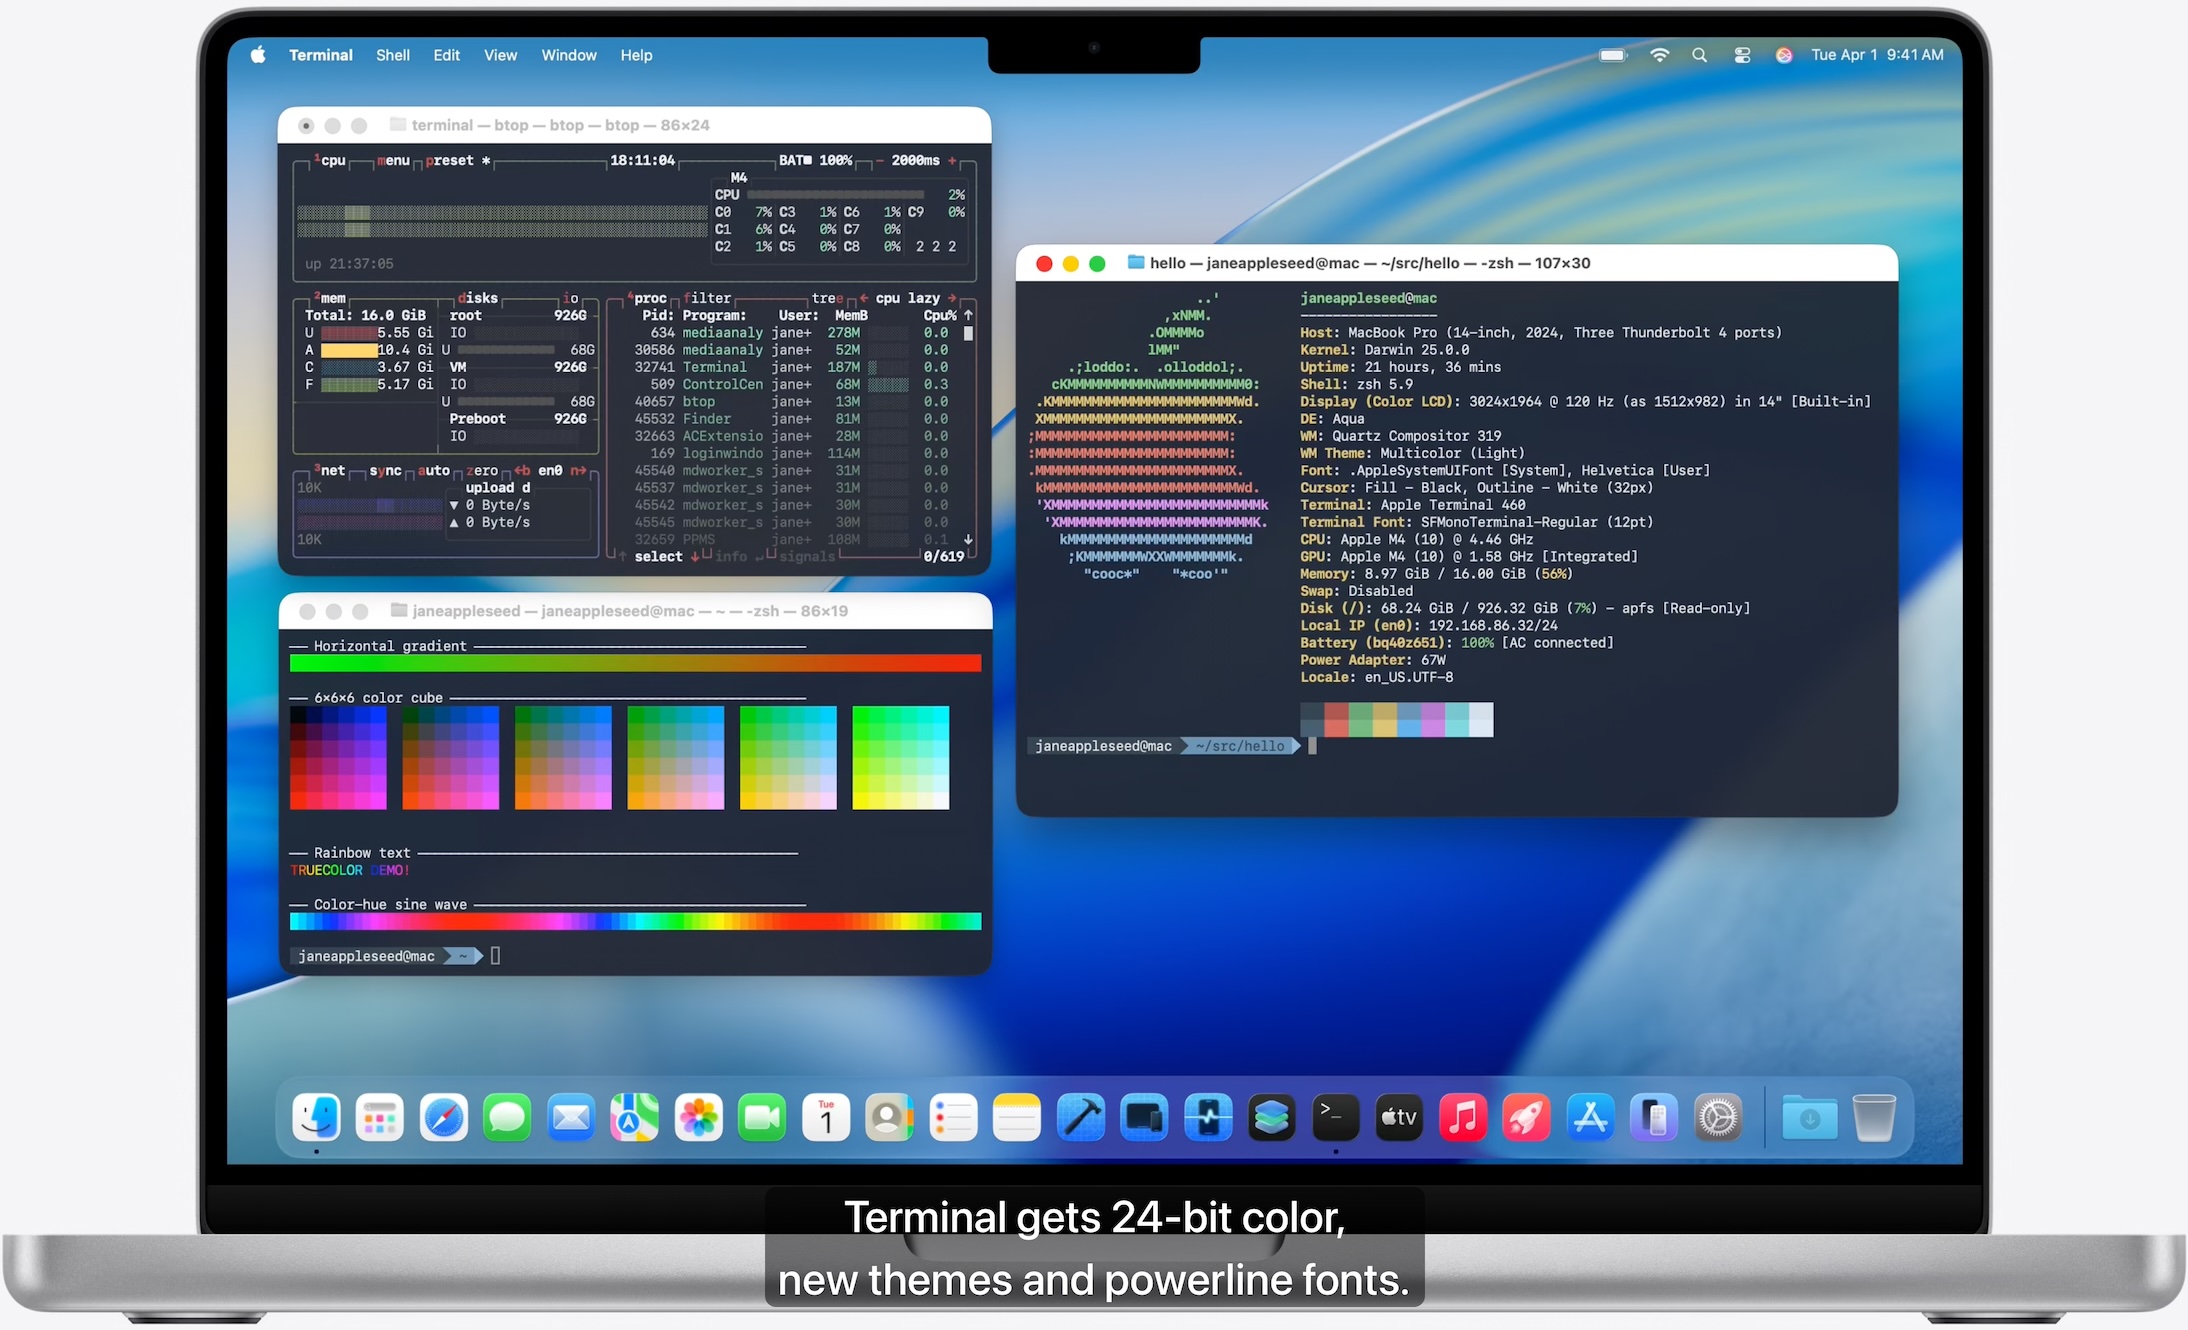Open the Calendar app in Dock
The width and height of the screenshot is (2188, 1330).
(x=826, y=1117)
